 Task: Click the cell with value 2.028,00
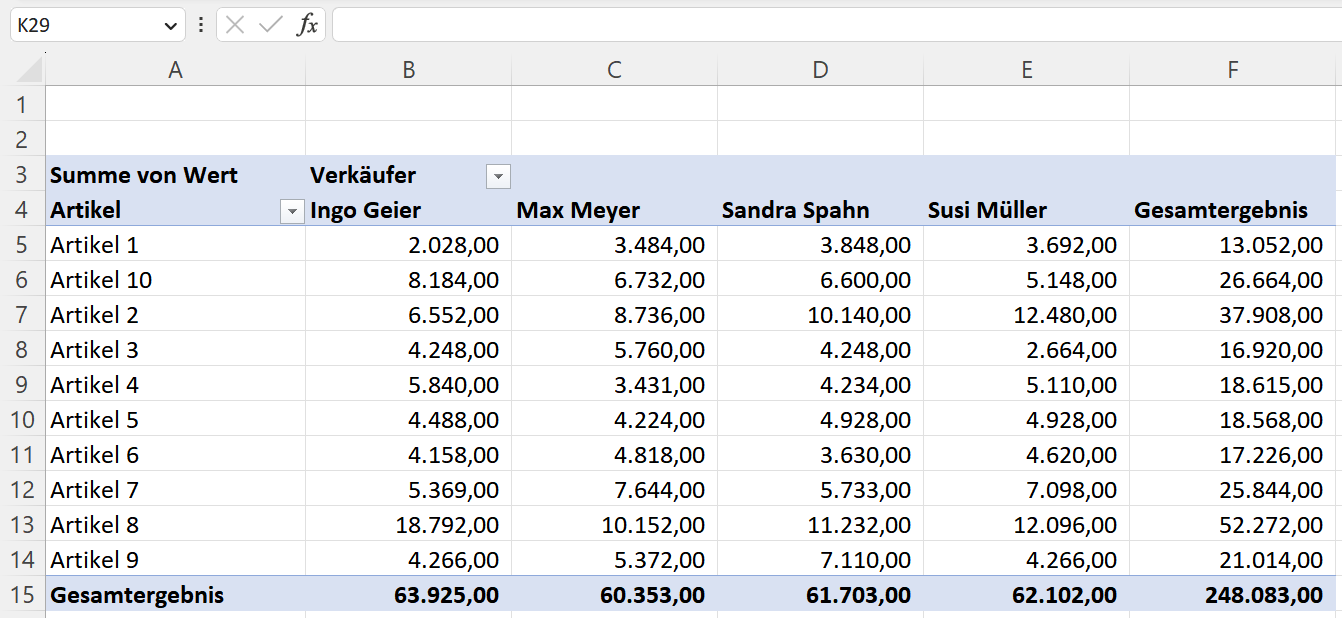click(x=408, y=244)
